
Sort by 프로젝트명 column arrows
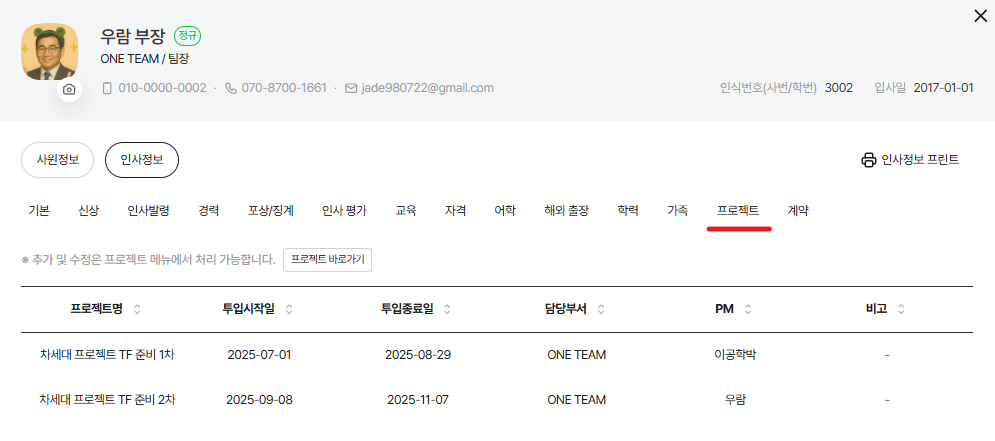(137, 309)
